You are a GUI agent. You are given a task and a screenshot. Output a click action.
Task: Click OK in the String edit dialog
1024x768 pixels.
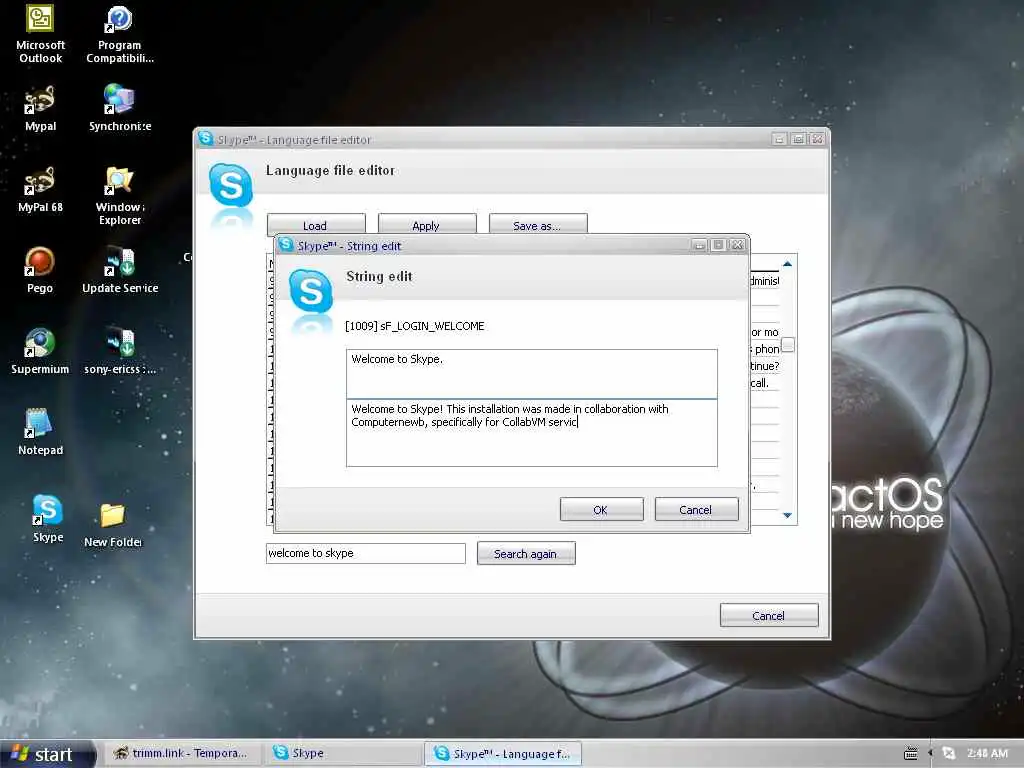point(601,509)
